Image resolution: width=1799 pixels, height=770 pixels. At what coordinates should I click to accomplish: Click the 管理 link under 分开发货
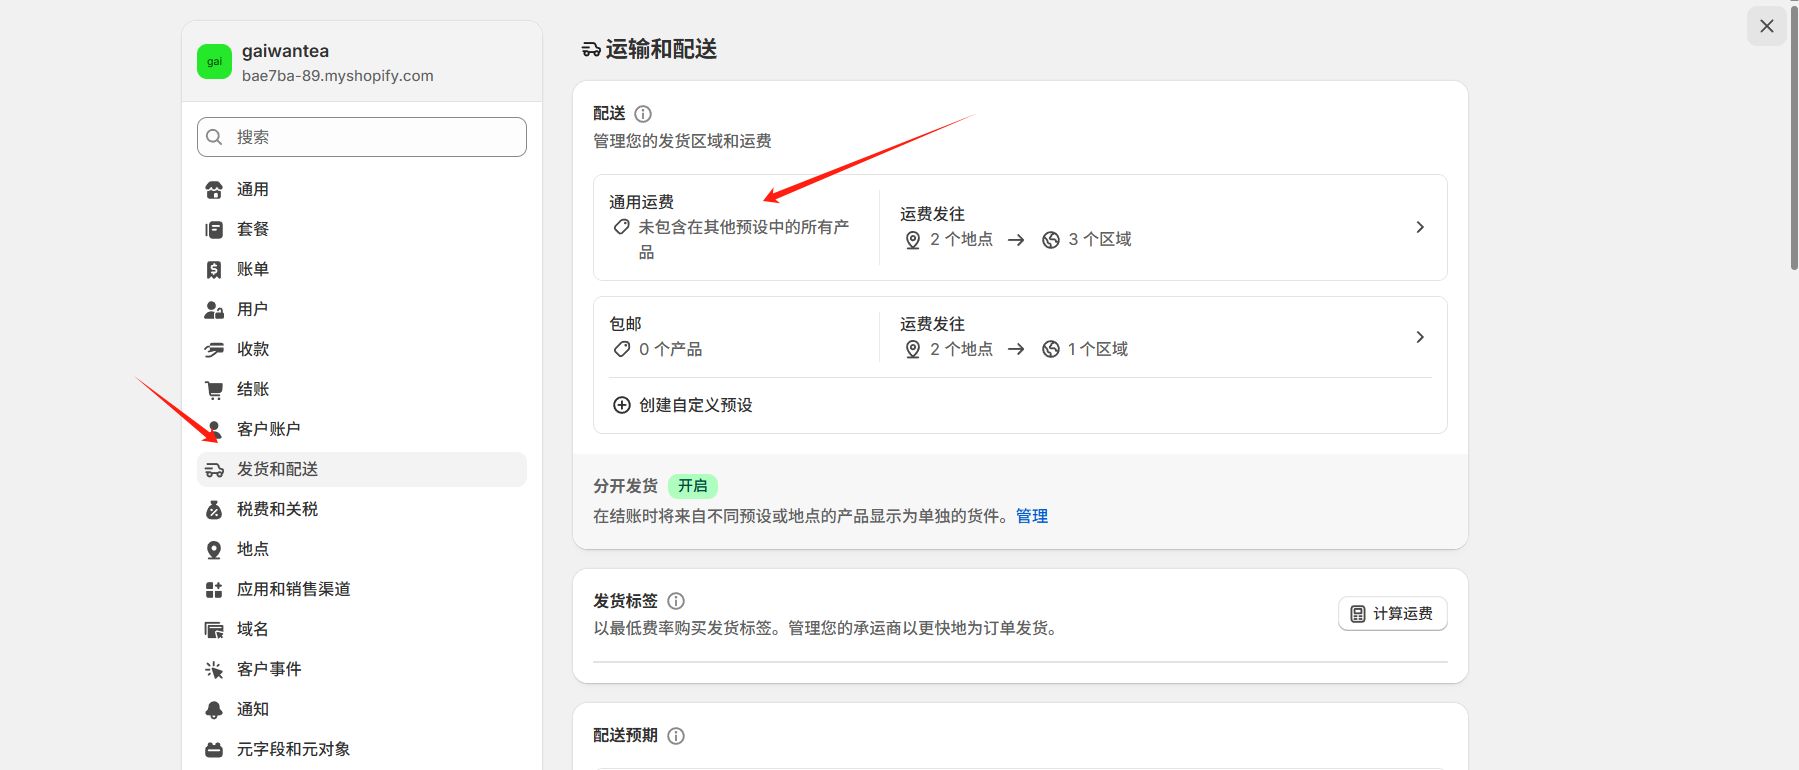(1032, 516)
